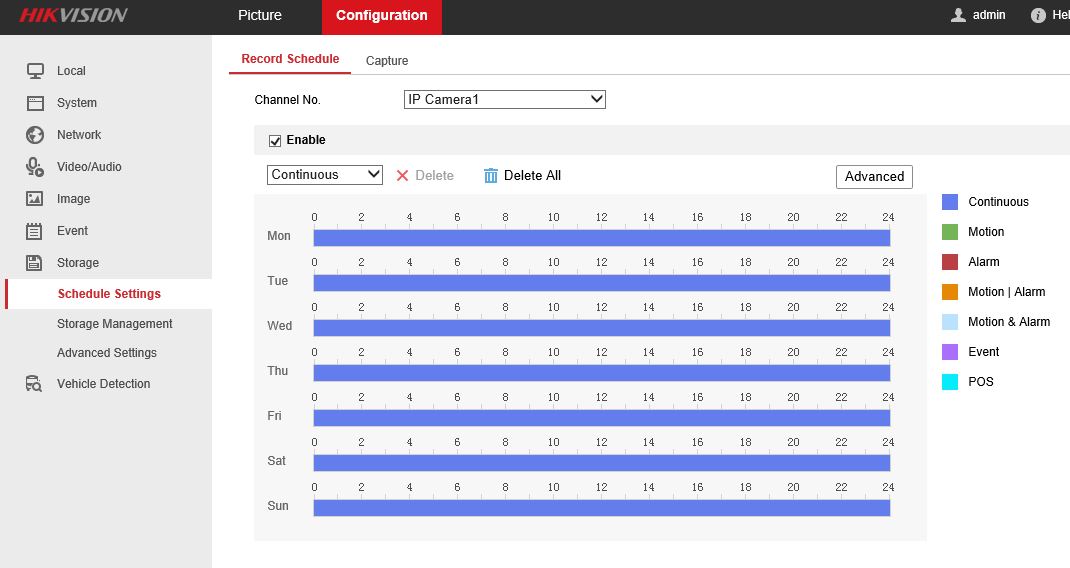
Task: Click the admin user icon
Action: [958, 15]
